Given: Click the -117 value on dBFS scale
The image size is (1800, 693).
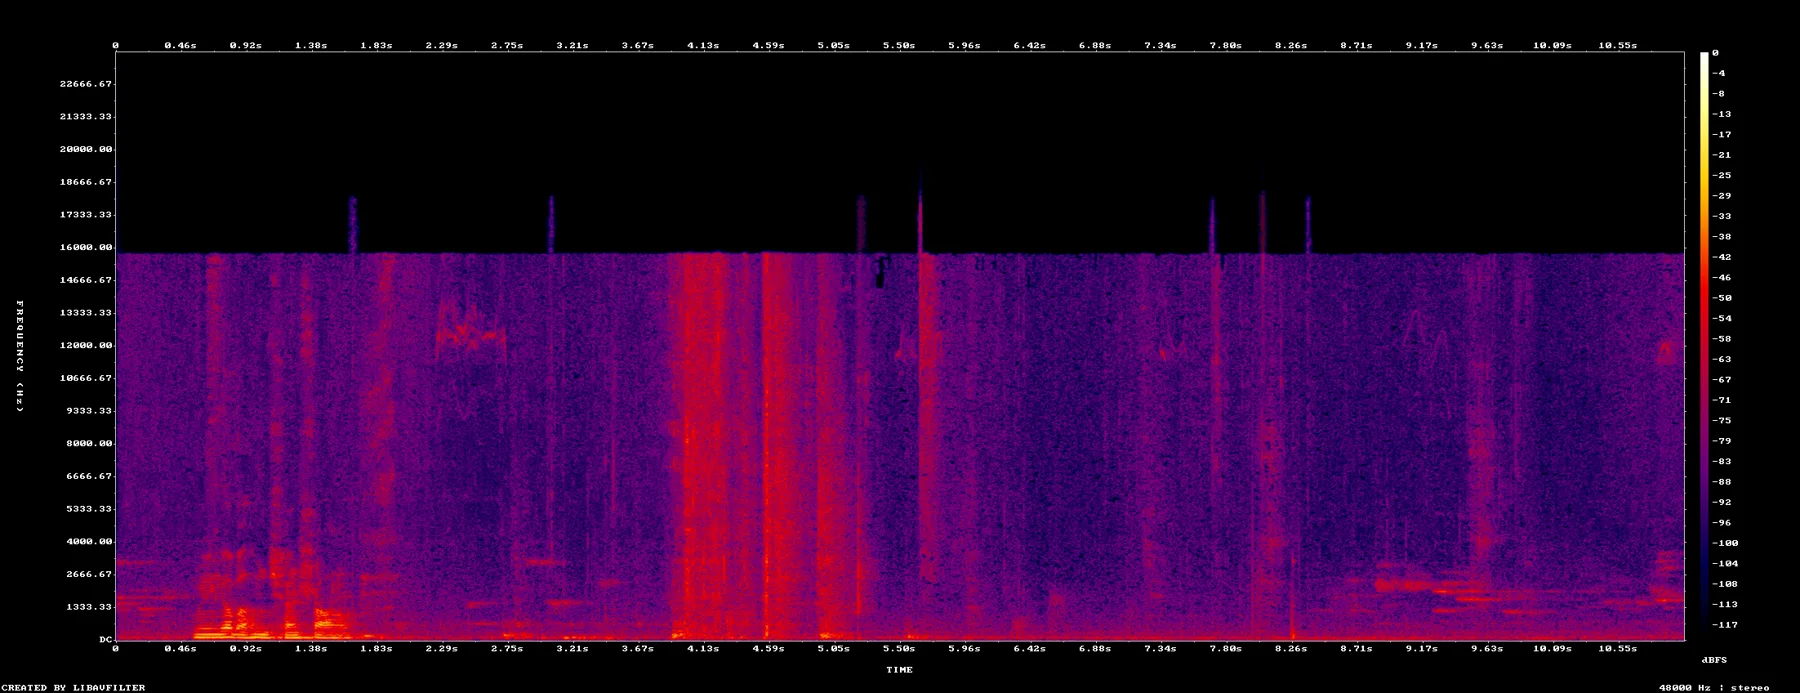Looking at the screenshot, I should [x=1725, y=625].
